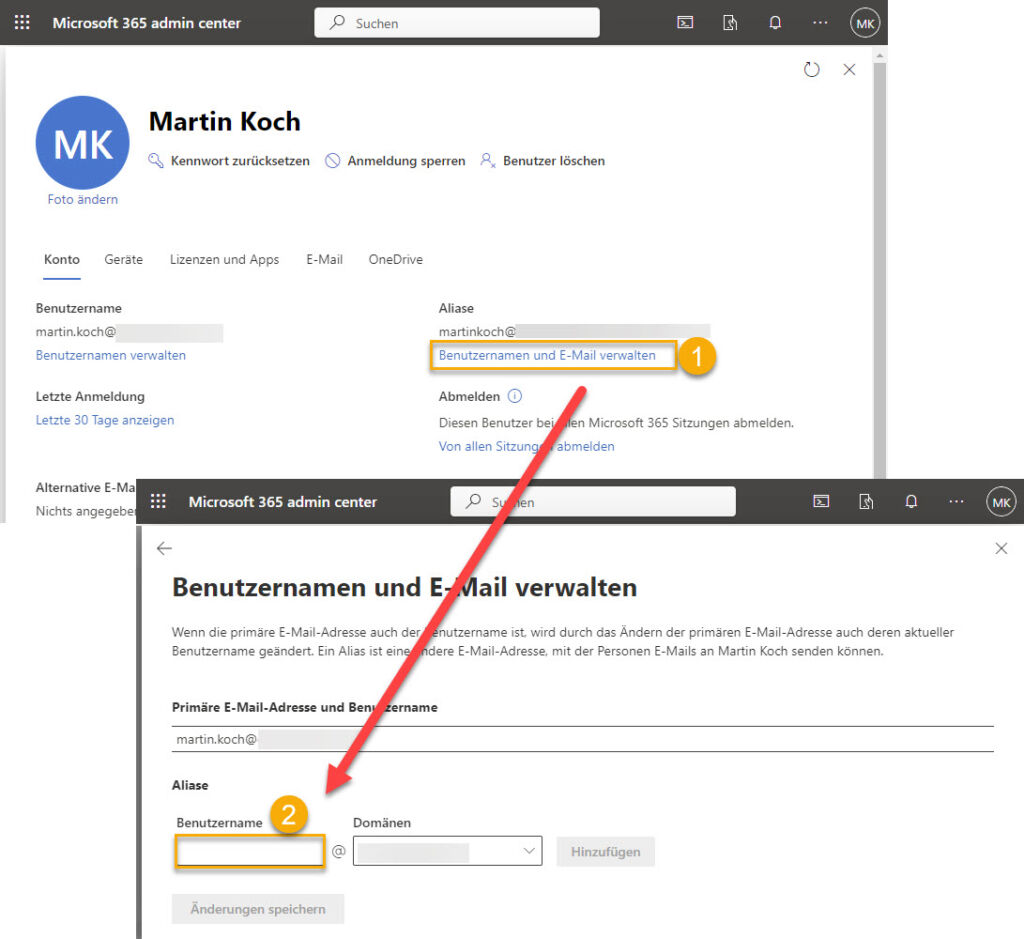Click martinkoch@ alias text
The width and height of the screenshot is (1024, 939).
click(477, 332)
